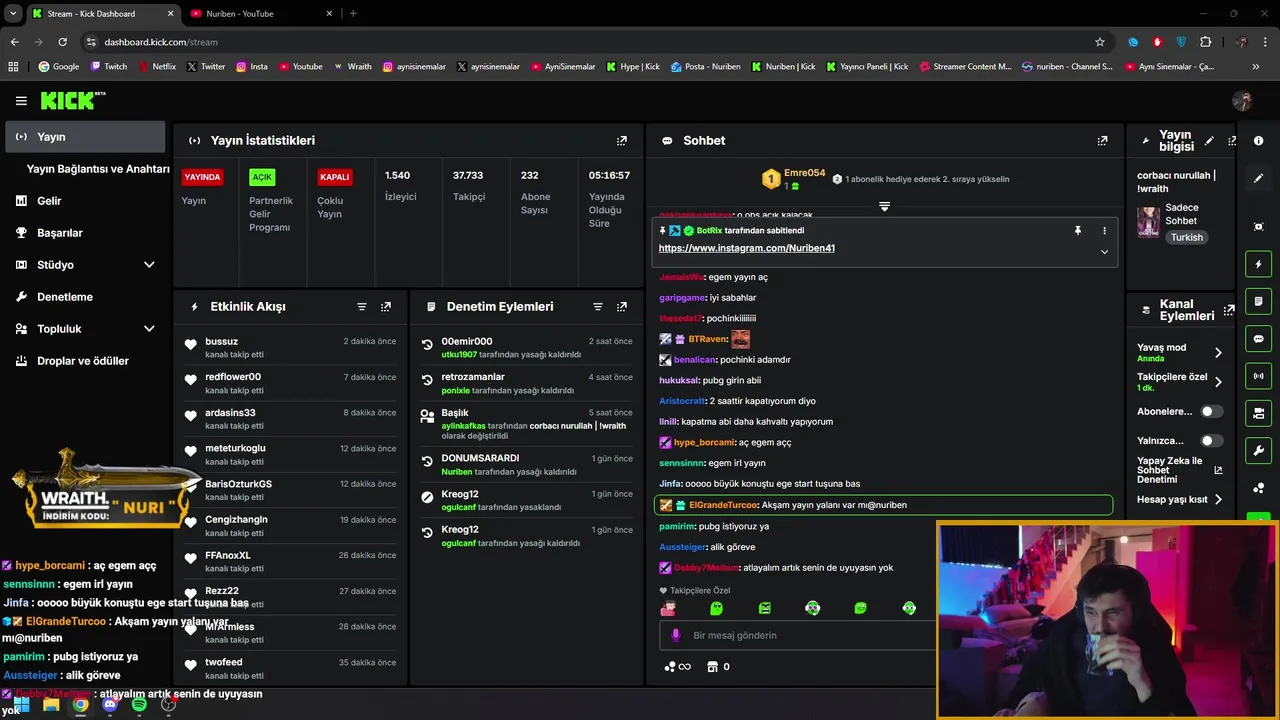
Task: Toggle the Yalnızca switch
Action: [x=1211, y=440]
